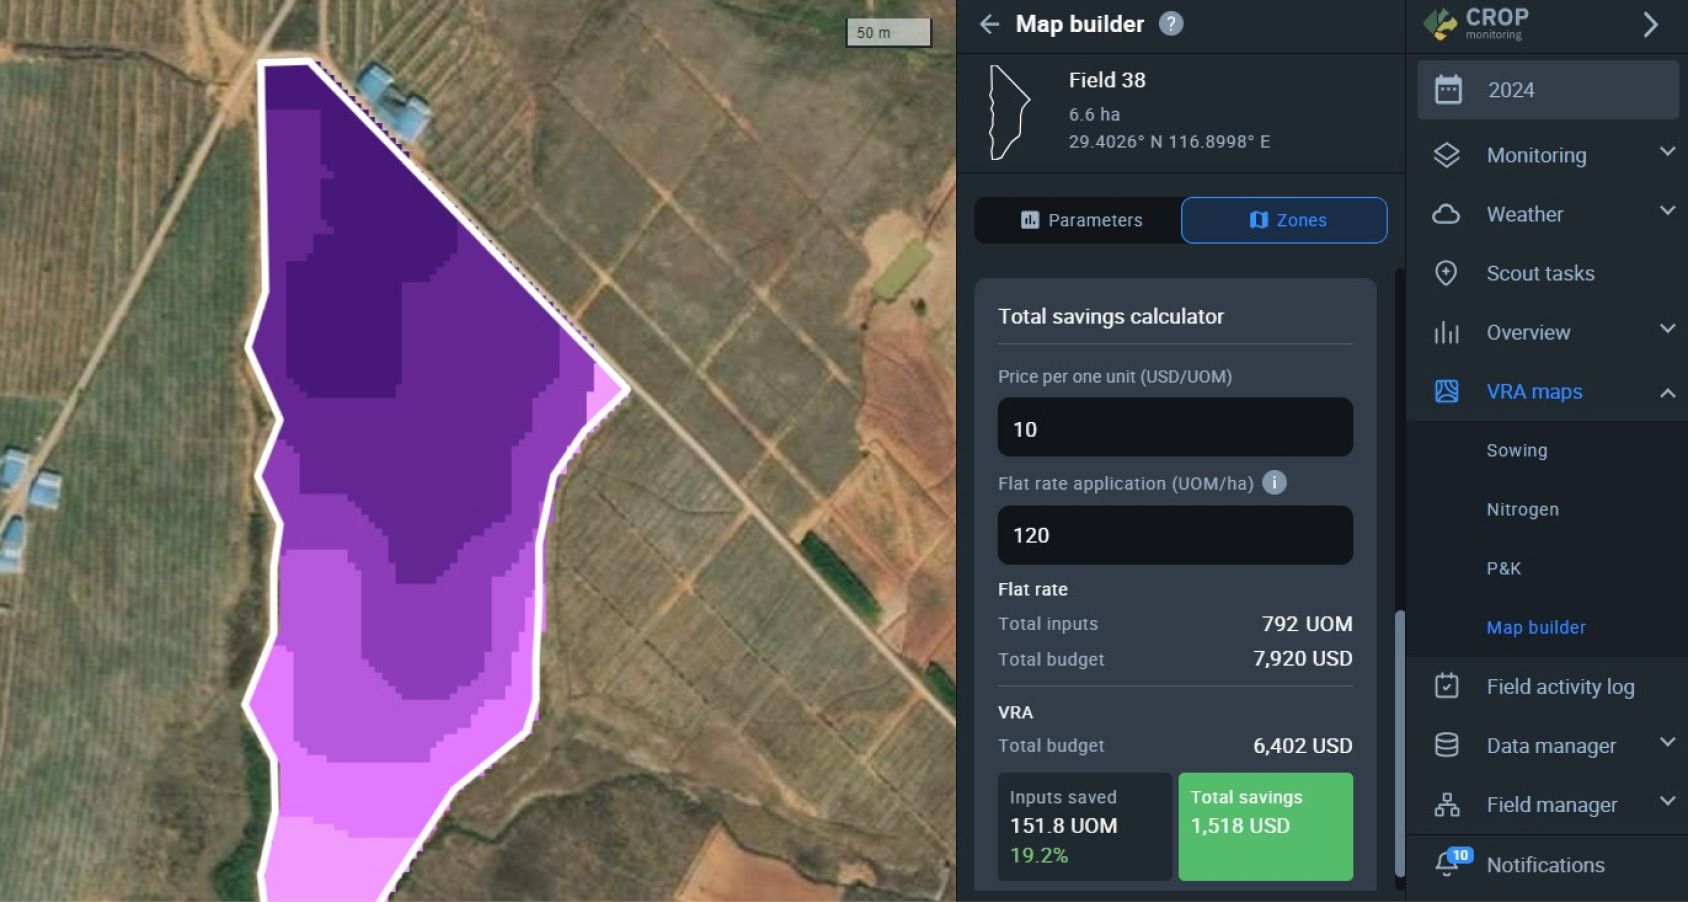Click the 6.6 ha area text
The width and height of the screenshot is (1688, 902).
pyautogui.click(x=1094, y=114)
